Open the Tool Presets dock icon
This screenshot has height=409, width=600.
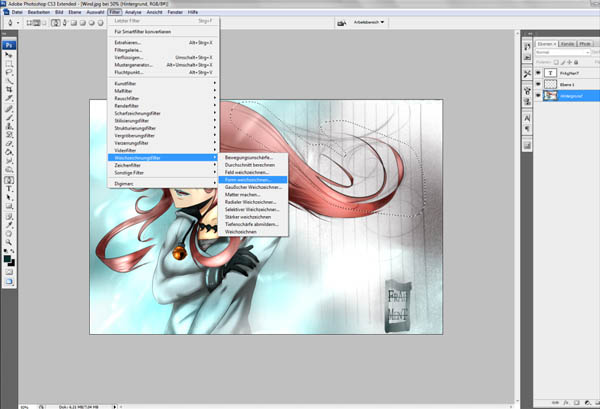coord(527,74)
